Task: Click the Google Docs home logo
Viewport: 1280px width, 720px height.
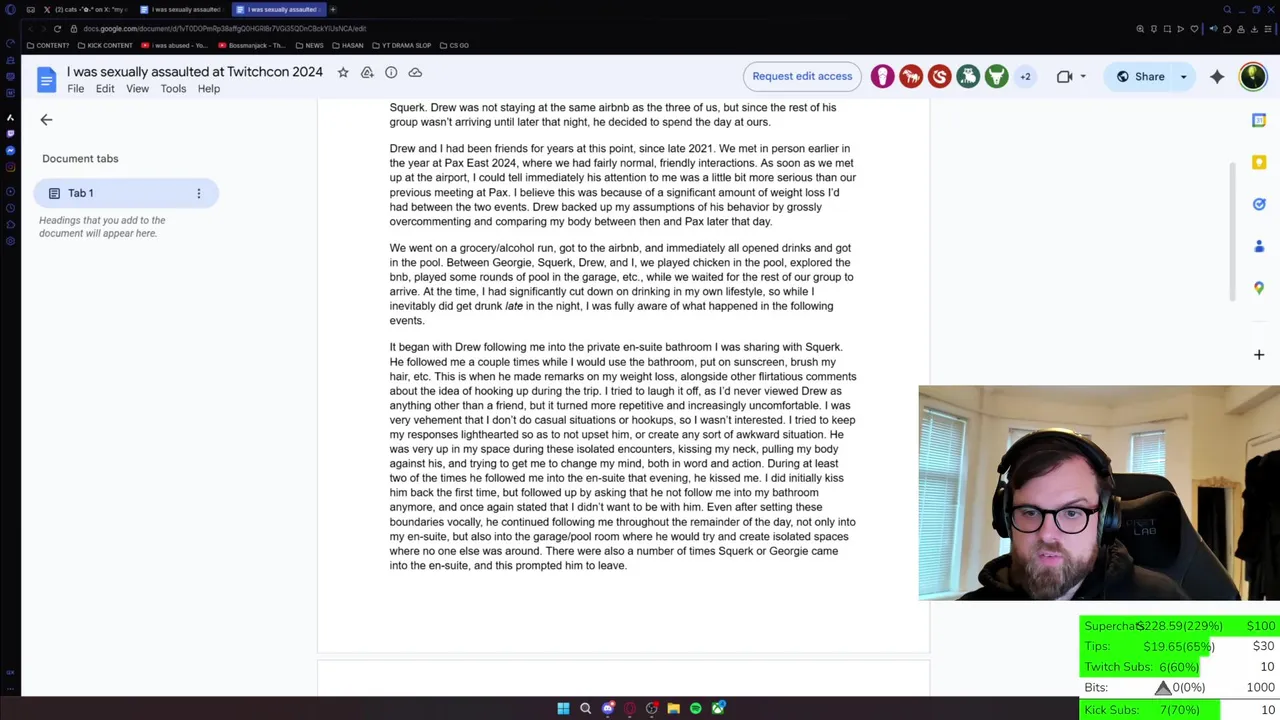Action: pyautogui.click(x=46, y=80)
